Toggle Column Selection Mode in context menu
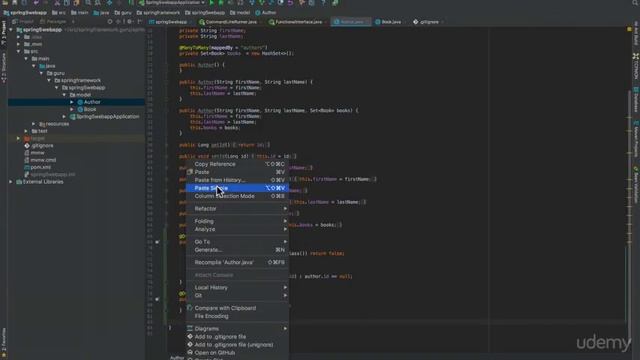 (x=237, y=196)
